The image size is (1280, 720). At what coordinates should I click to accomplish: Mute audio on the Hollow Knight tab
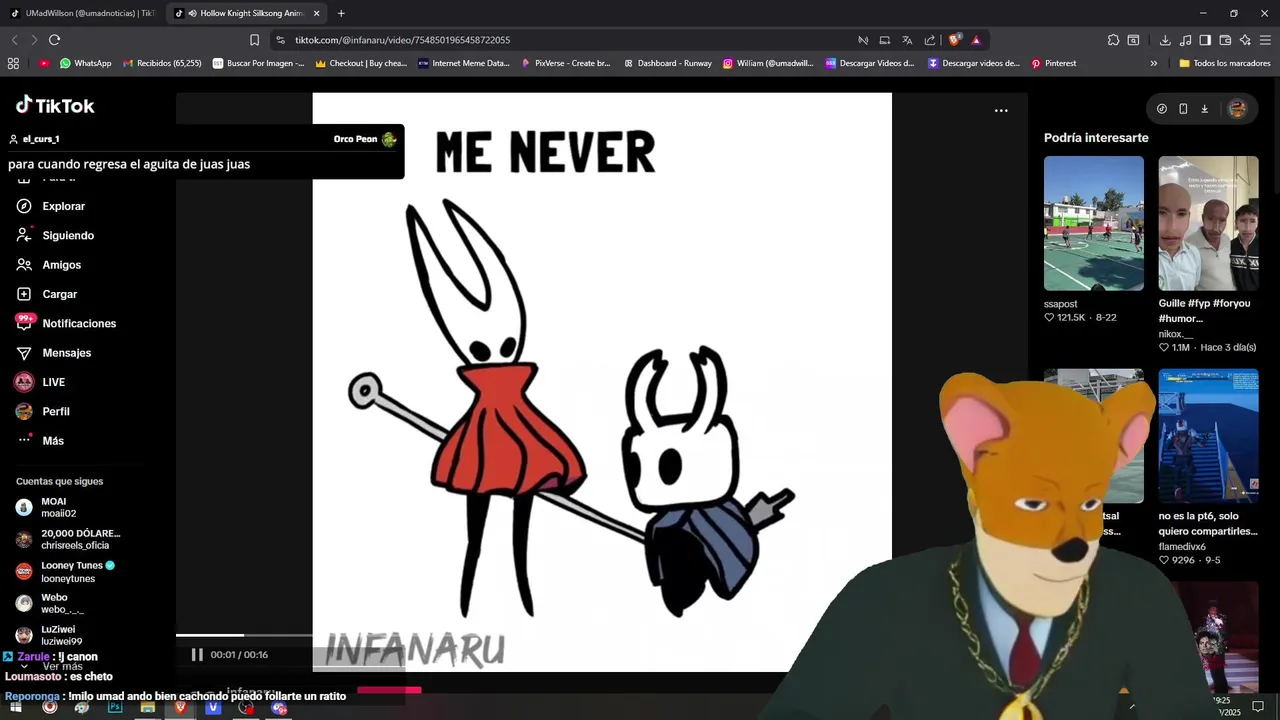click(x=191, y=13)
